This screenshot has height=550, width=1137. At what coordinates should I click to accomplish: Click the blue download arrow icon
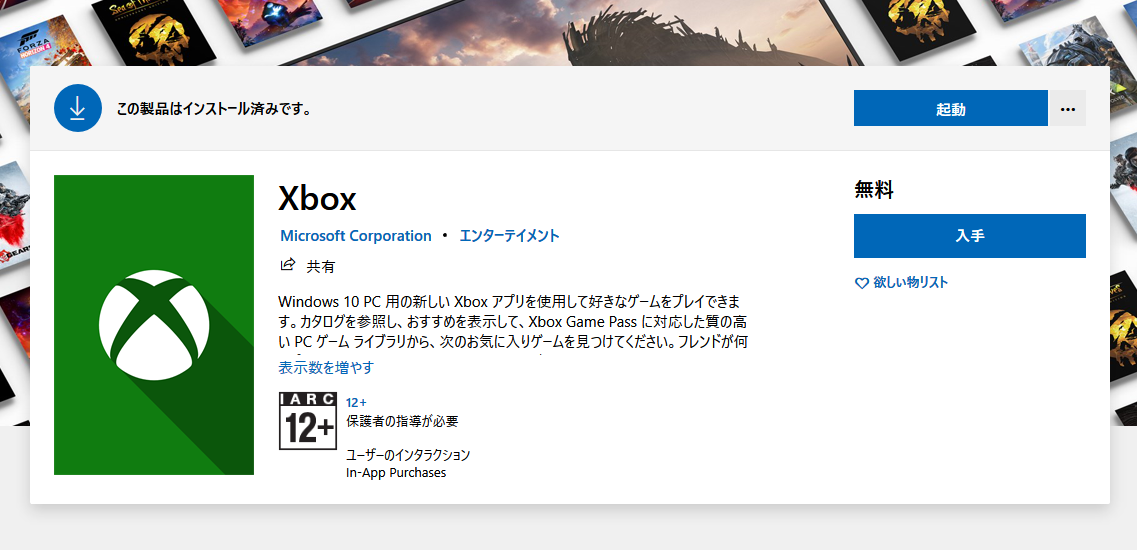(78, 108)
